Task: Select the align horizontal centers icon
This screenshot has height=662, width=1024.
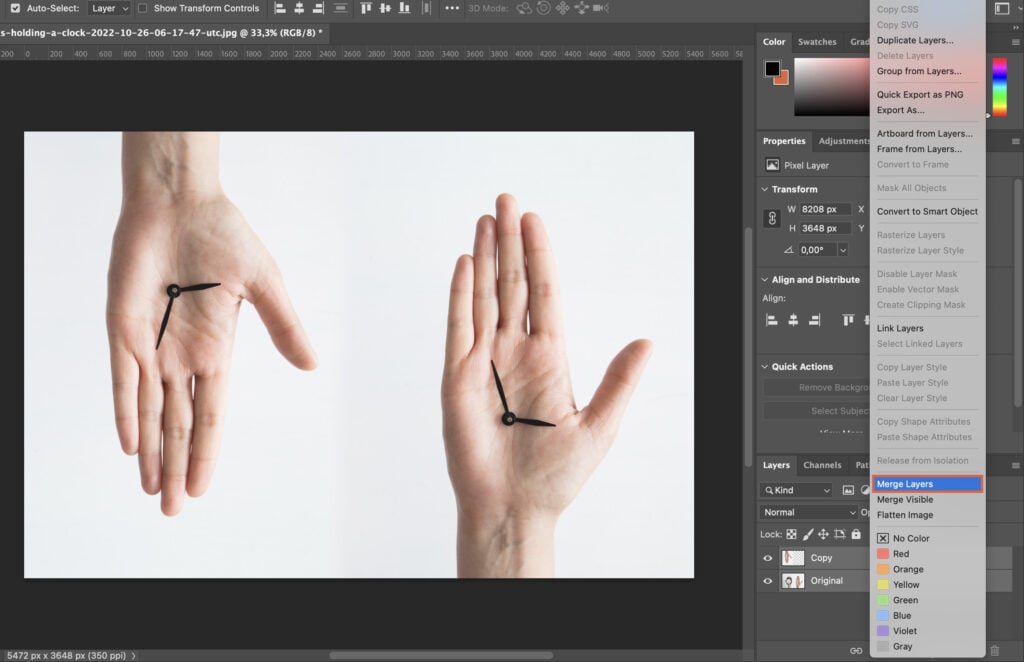Action: coord(792,319)
